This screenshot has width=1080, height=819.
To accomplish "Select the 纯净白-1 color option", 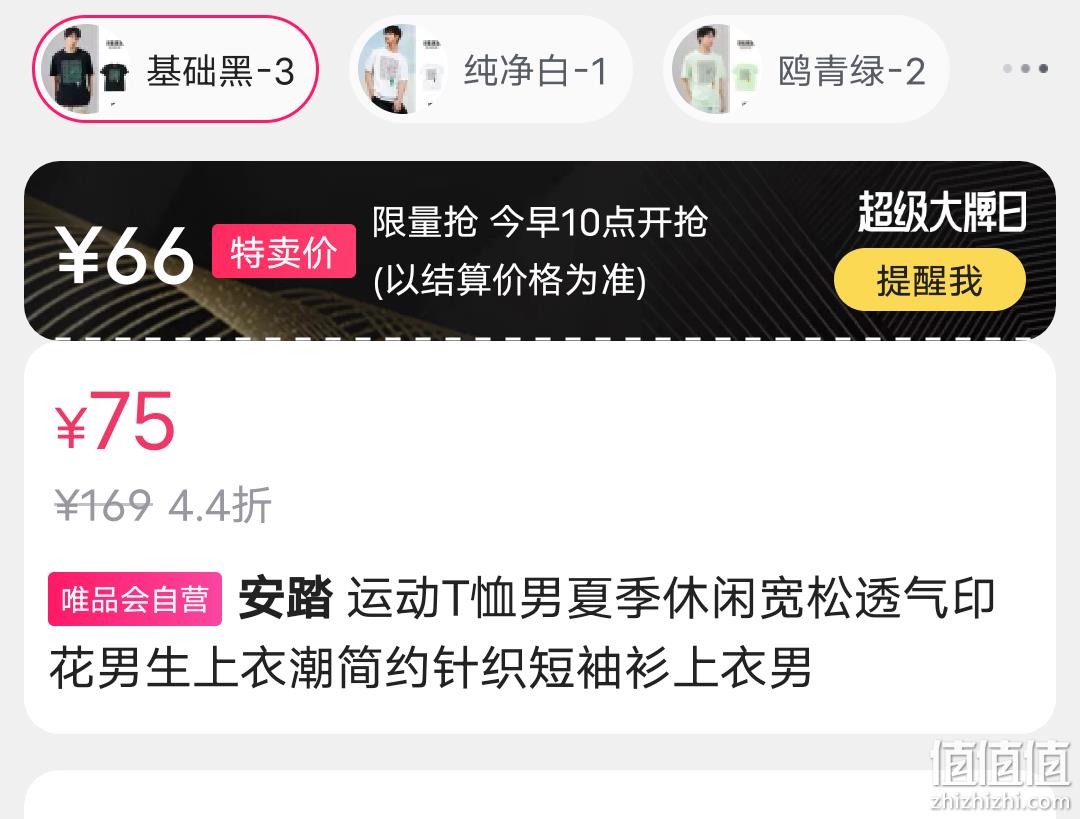I will tap(490, 70).
